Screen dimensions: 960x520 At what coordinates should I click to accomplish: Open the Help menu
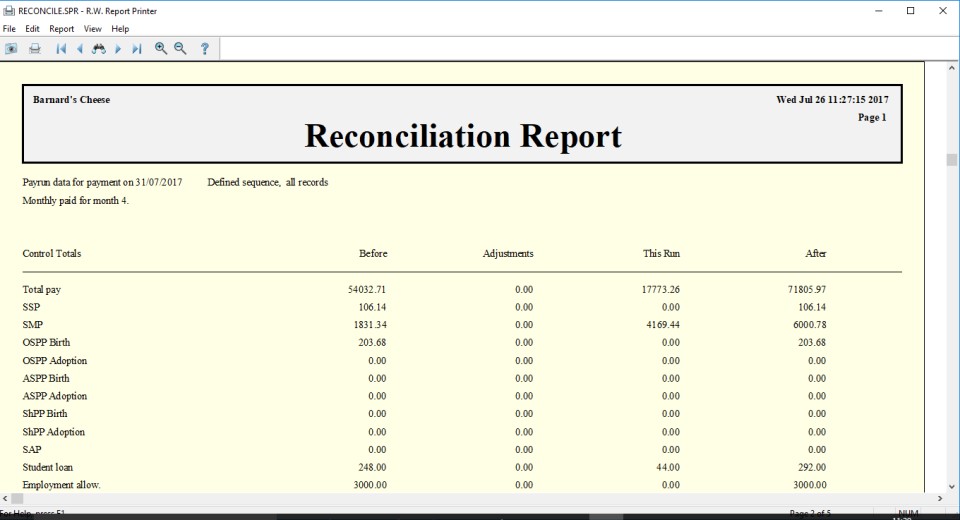pos(120,29)
